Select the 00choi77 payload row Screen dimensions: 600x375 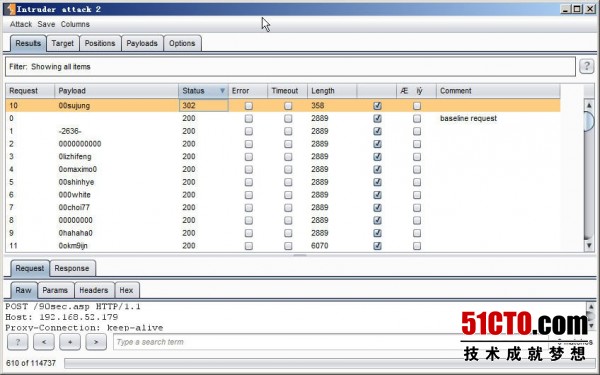283,207
